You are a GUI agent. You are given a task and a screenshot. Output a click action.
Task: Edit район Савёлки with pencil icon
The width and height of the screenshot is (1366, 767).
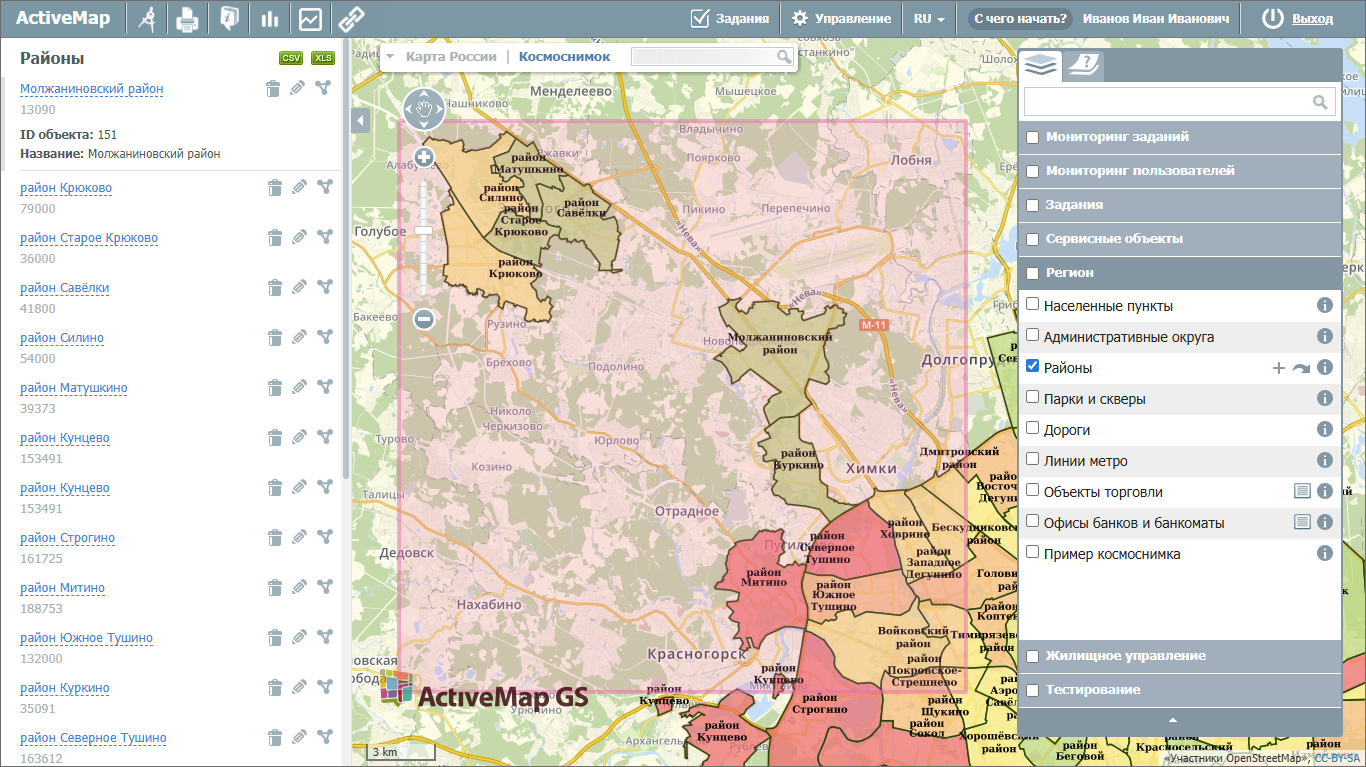click(298, 288)
